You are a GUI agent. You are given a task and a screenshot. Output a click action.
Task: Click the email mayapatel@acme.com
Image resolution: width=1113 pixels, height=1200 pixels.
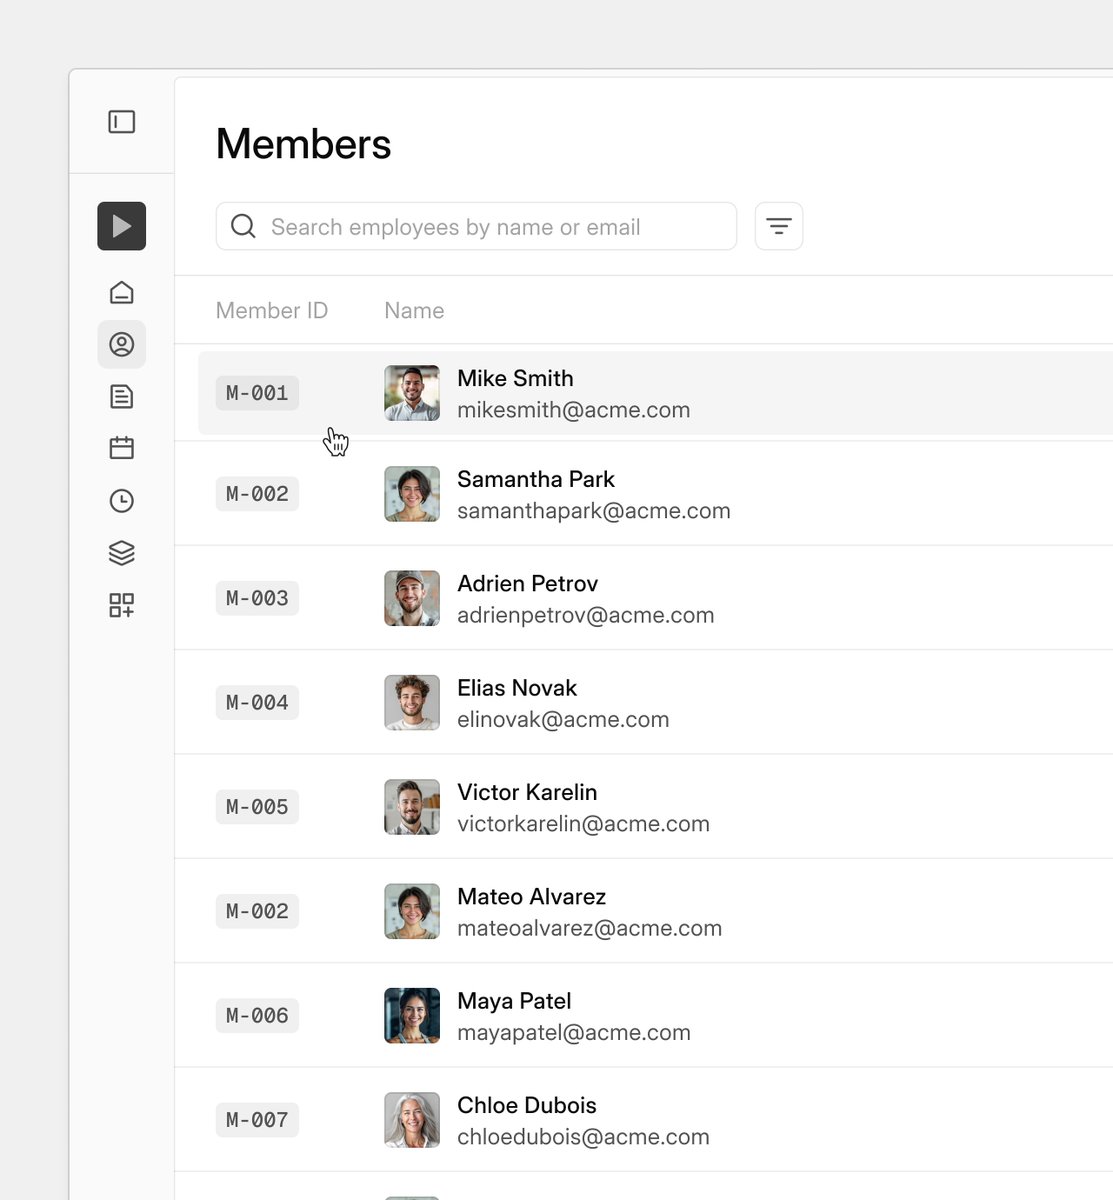point(574,1032)
